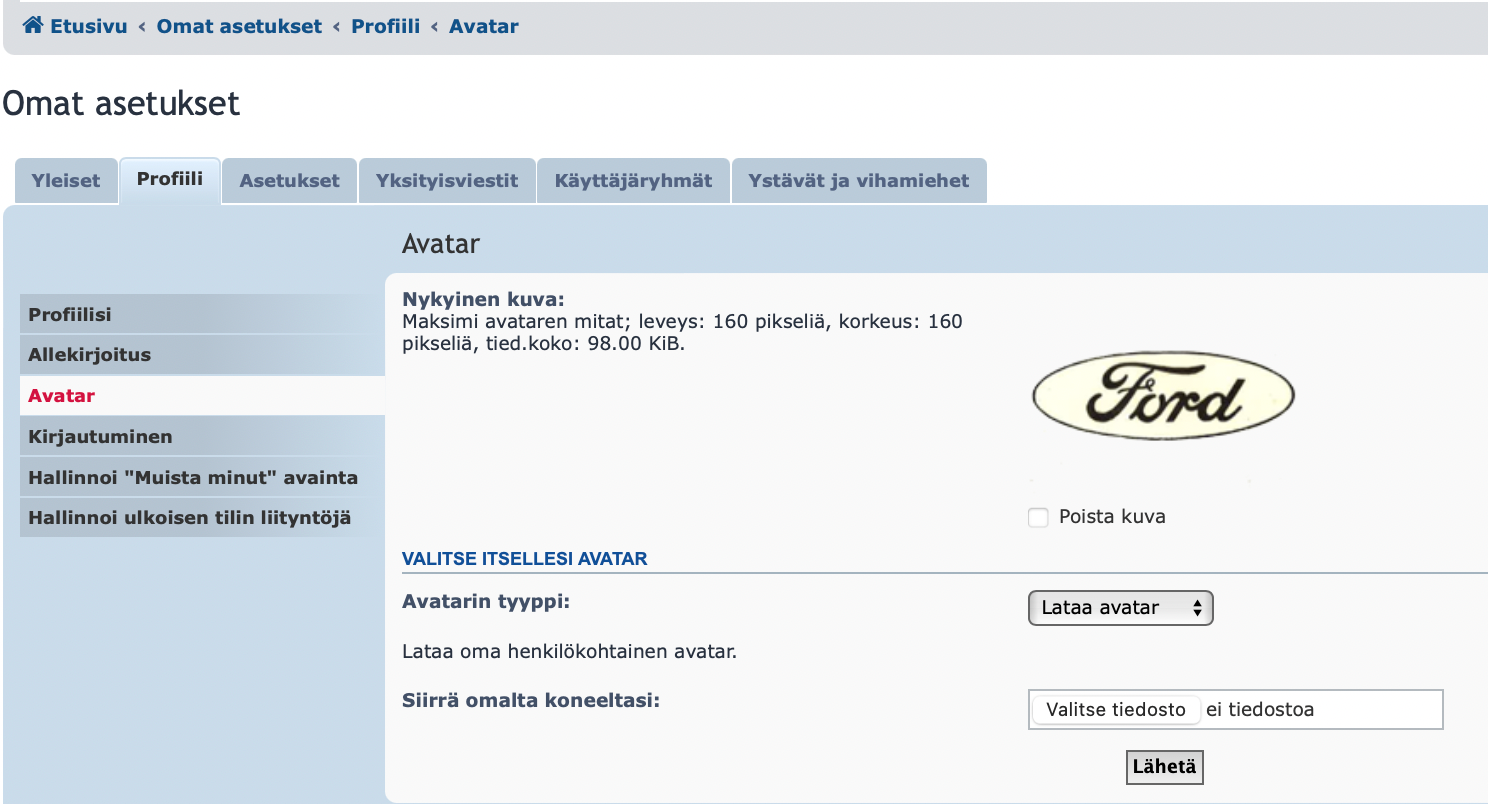Click the Avatar breadcrumb link
The height and width of the screenshot is (804, 1488).
pos(483,26)
